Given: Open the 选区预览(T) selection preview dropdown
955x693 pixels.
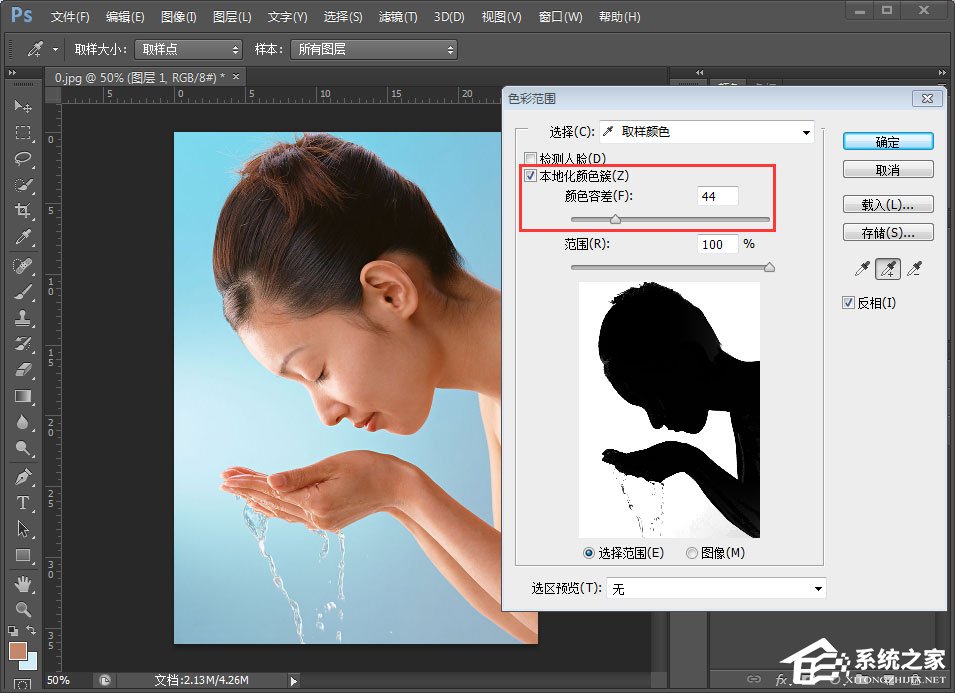Looking at the screenshot, I should tap(716, 588).
